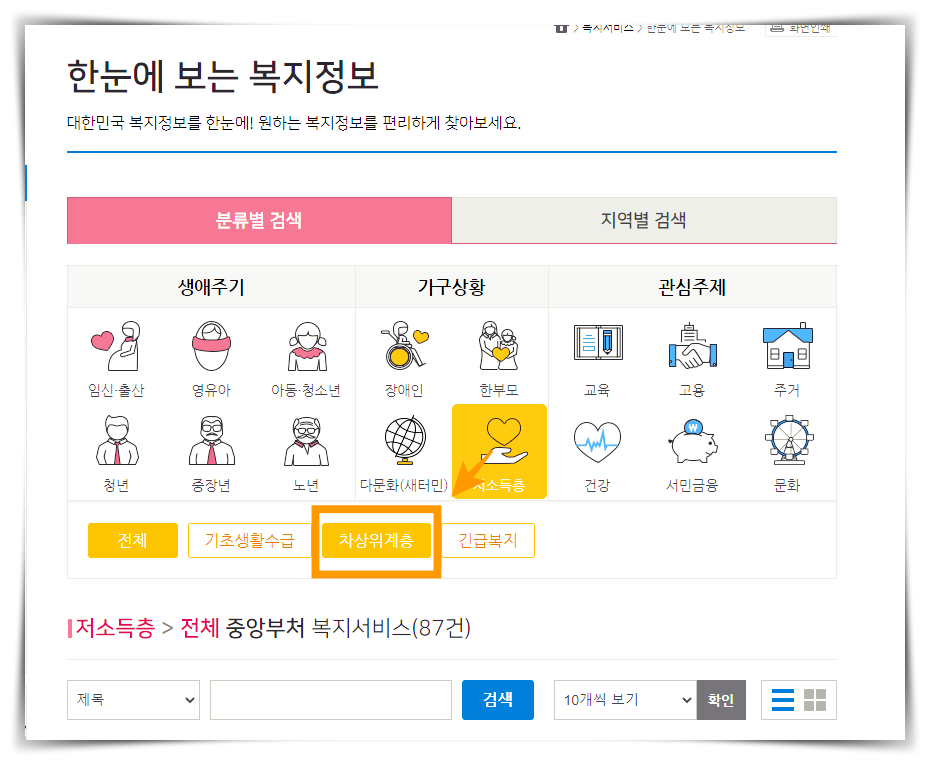930x765 pixels.
Task: Switch to list view layout
Action: [782, 700]
